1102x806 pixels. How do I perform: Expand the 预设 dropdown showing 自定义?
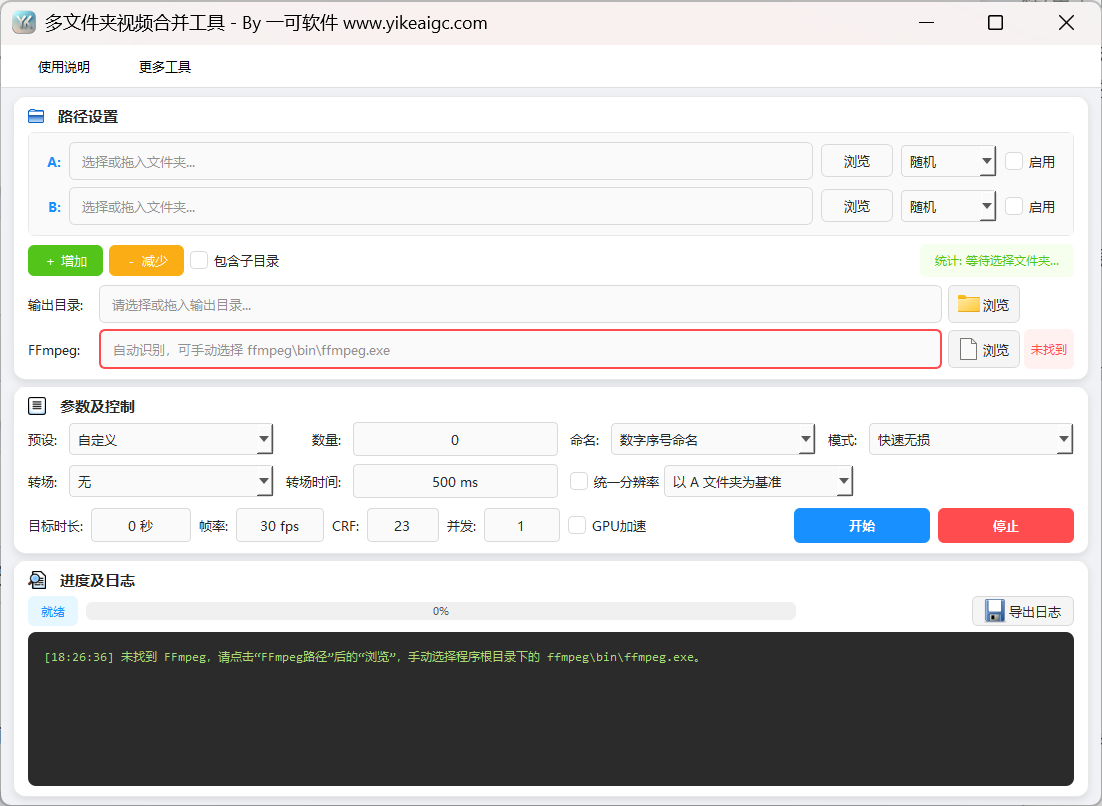pos(171,440)
